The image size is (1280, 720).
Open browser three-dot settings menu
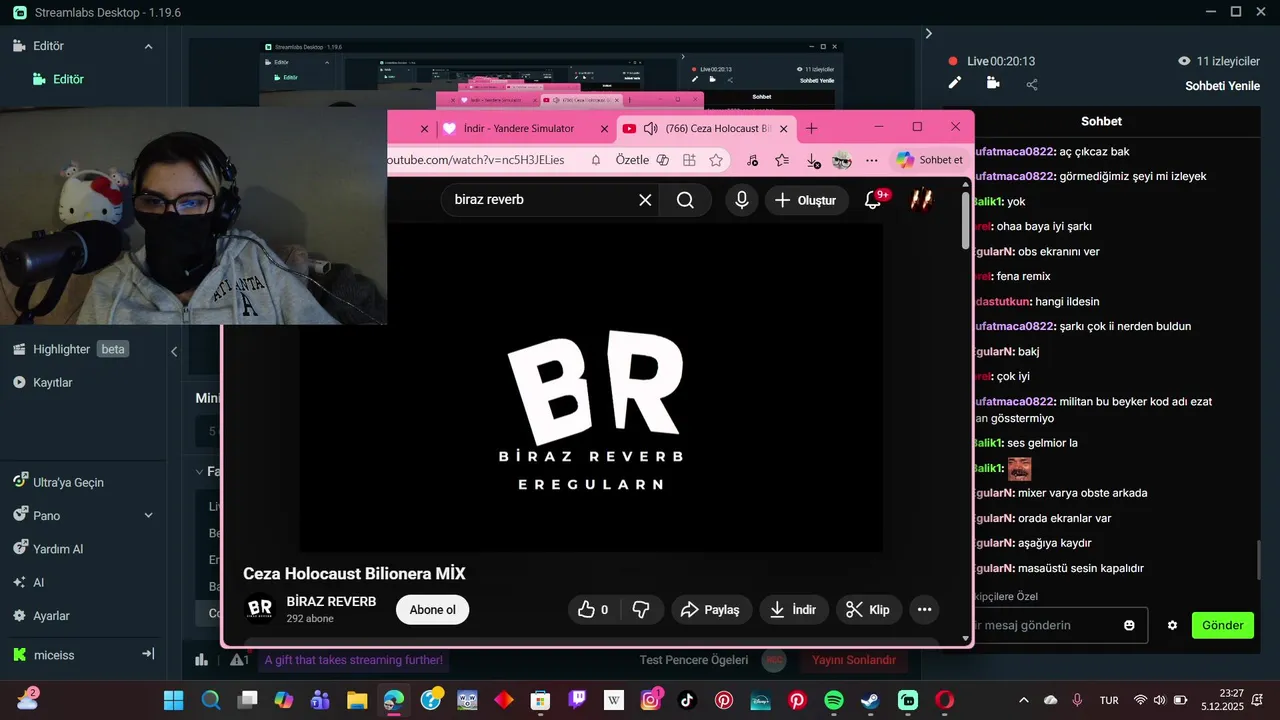pyautogui.click(x=872, y=160)
